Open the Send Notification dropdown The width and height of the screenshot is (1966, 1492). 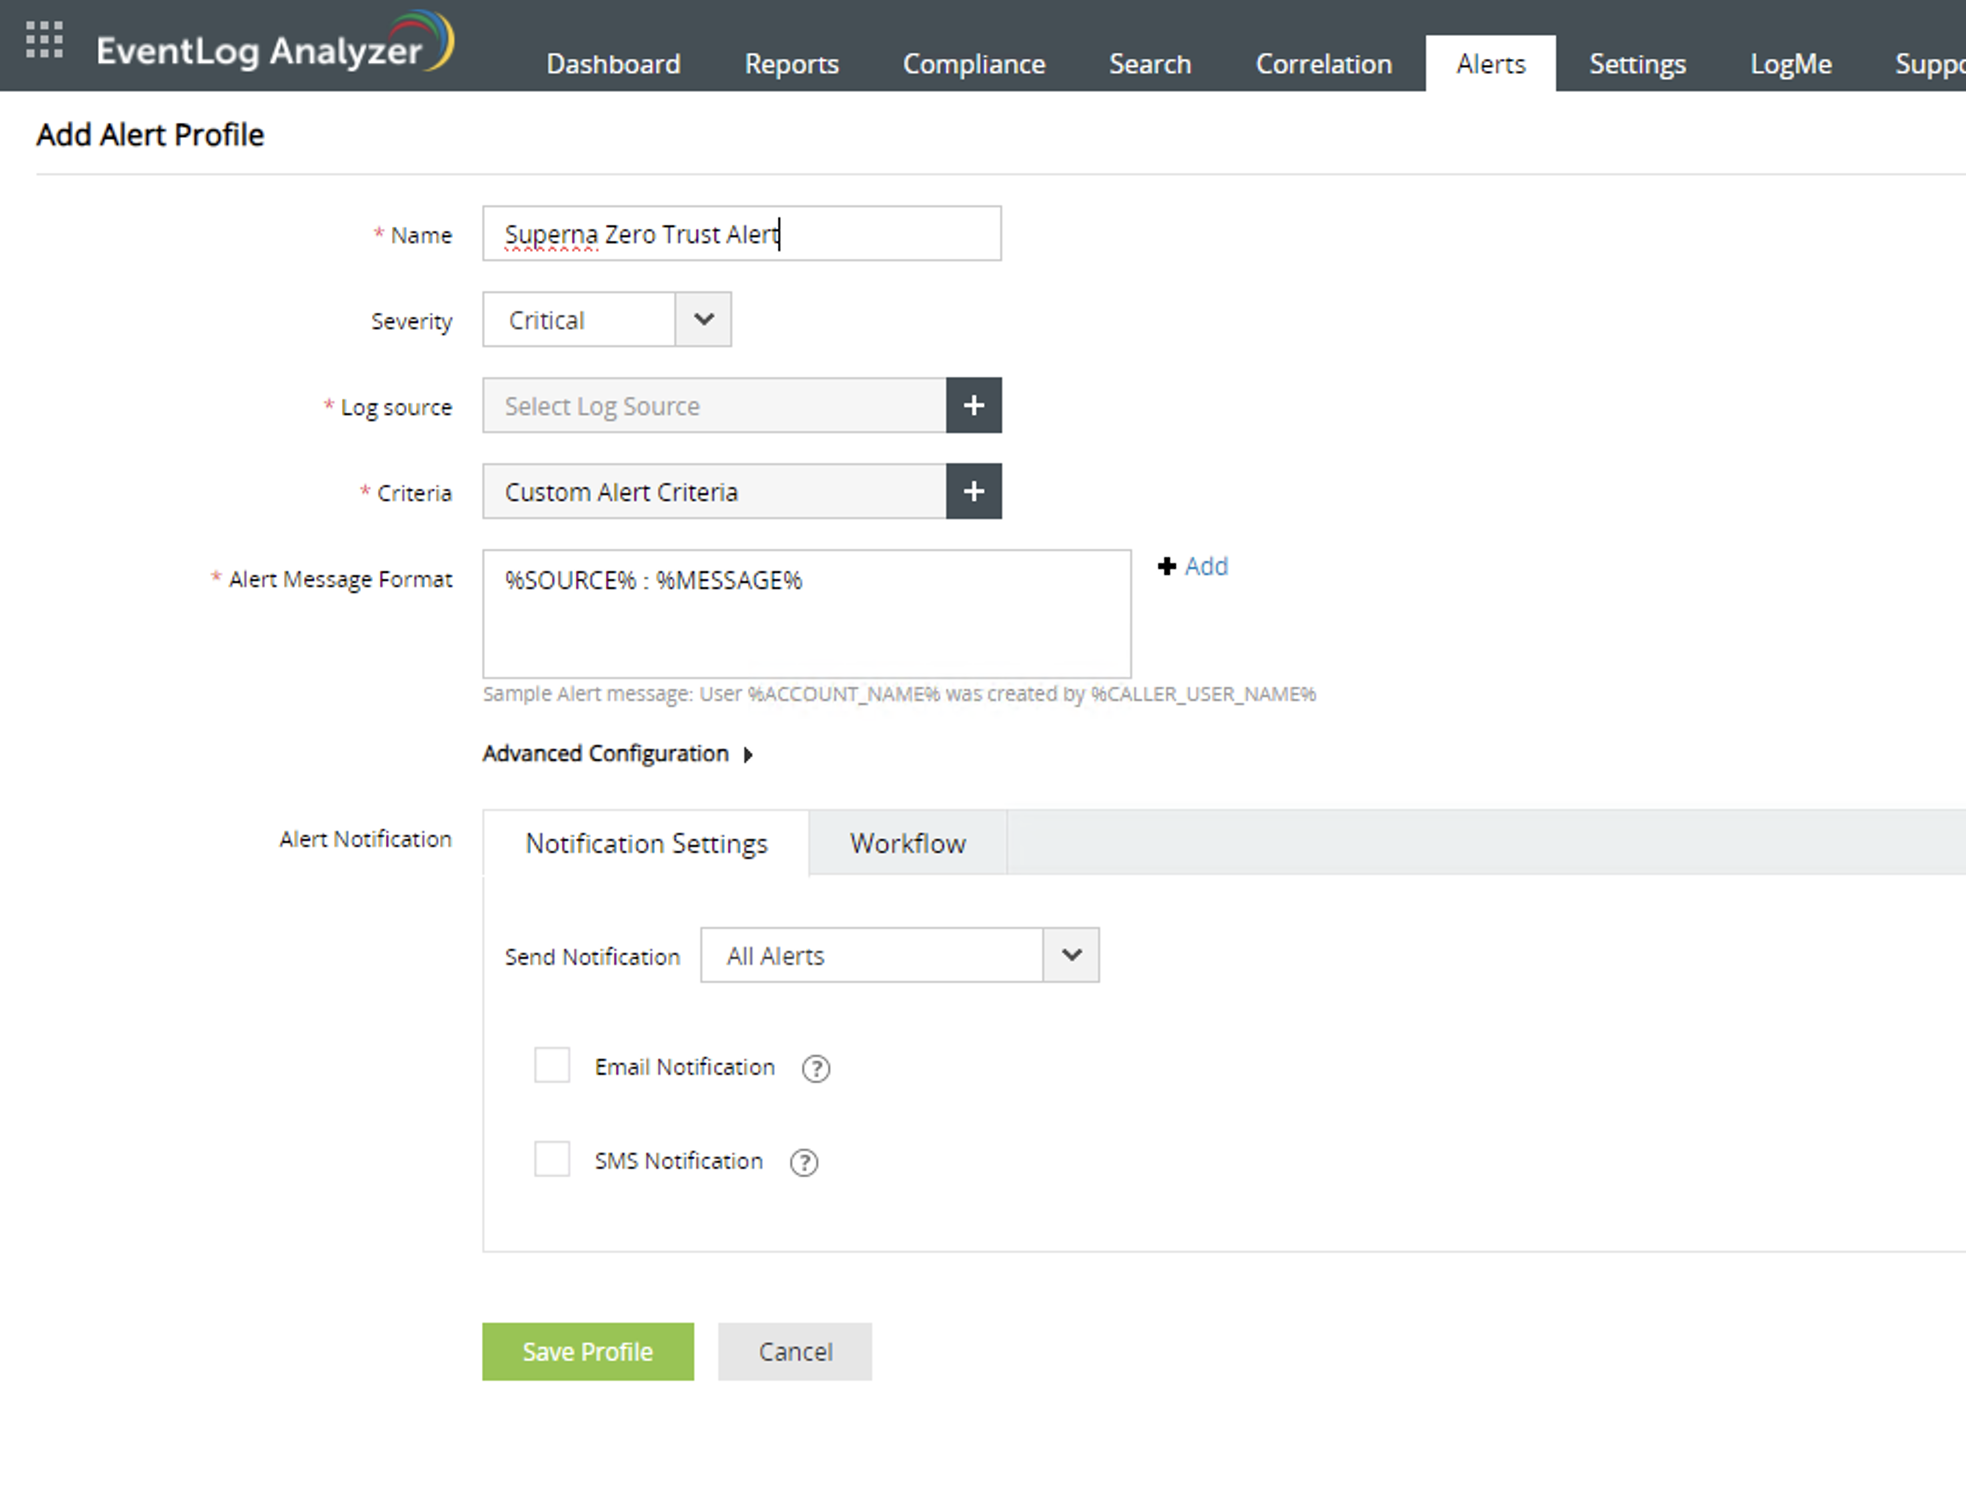click(x=1069, y=955)
